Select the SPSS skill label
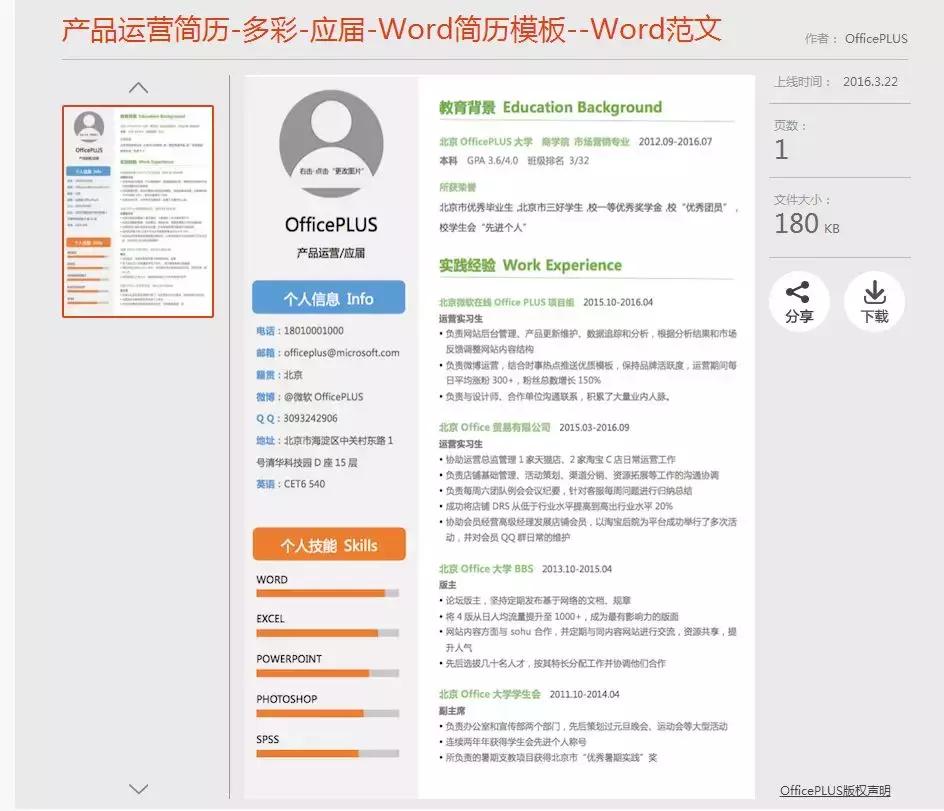This screenshot has height=811, width=944. (267, 739)
